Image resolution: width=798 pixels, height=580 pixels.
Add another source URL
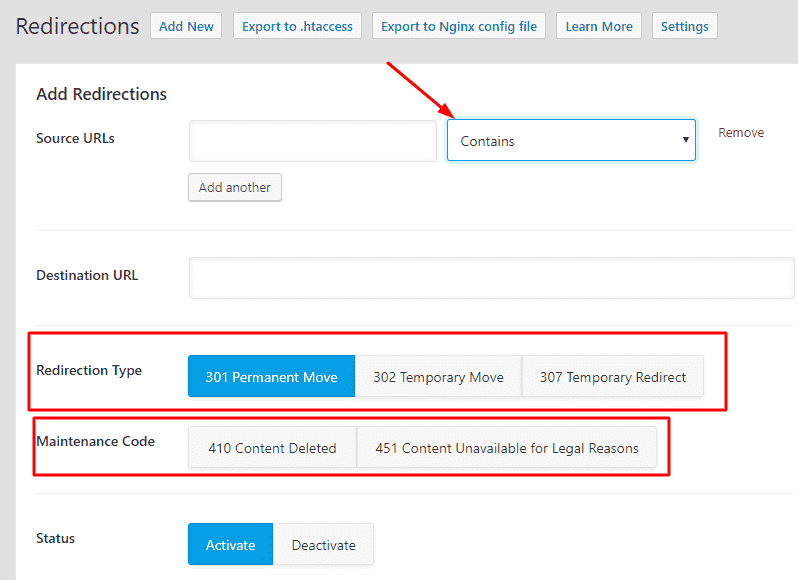pyautogui.click(x=235, y=187)
